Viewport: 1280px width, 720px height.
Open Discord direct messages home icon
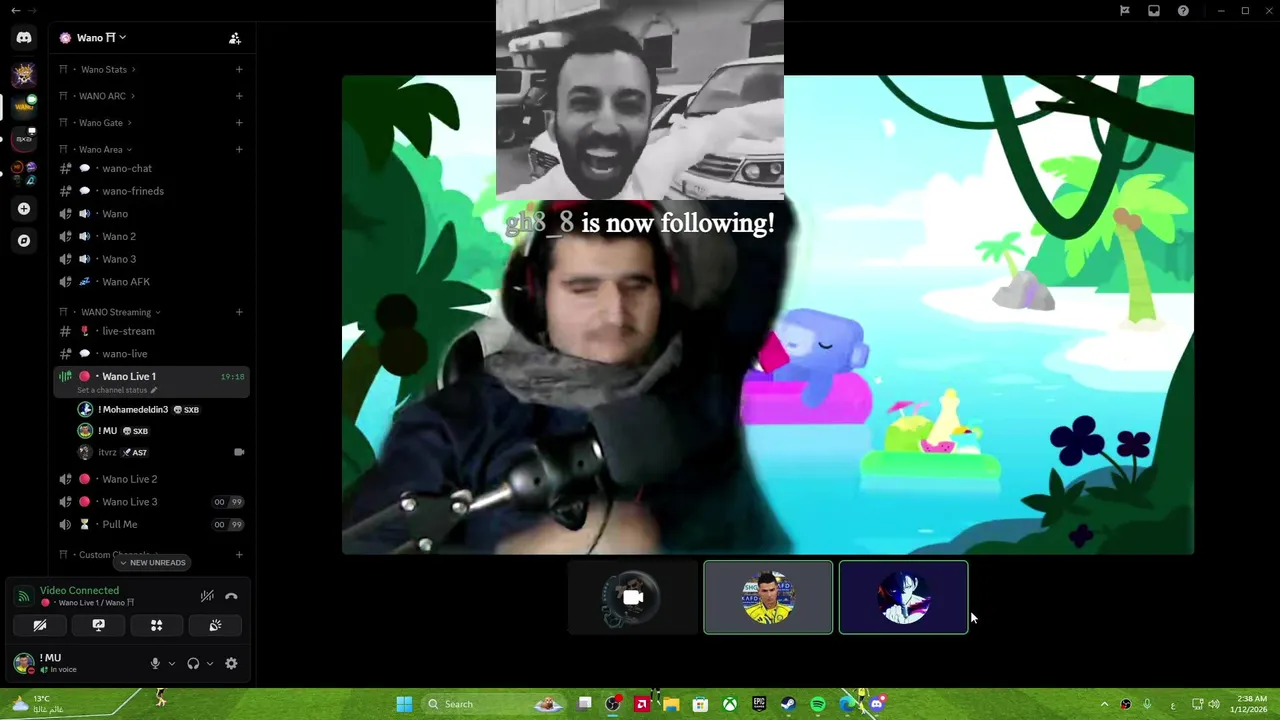(x=24, y=37)
